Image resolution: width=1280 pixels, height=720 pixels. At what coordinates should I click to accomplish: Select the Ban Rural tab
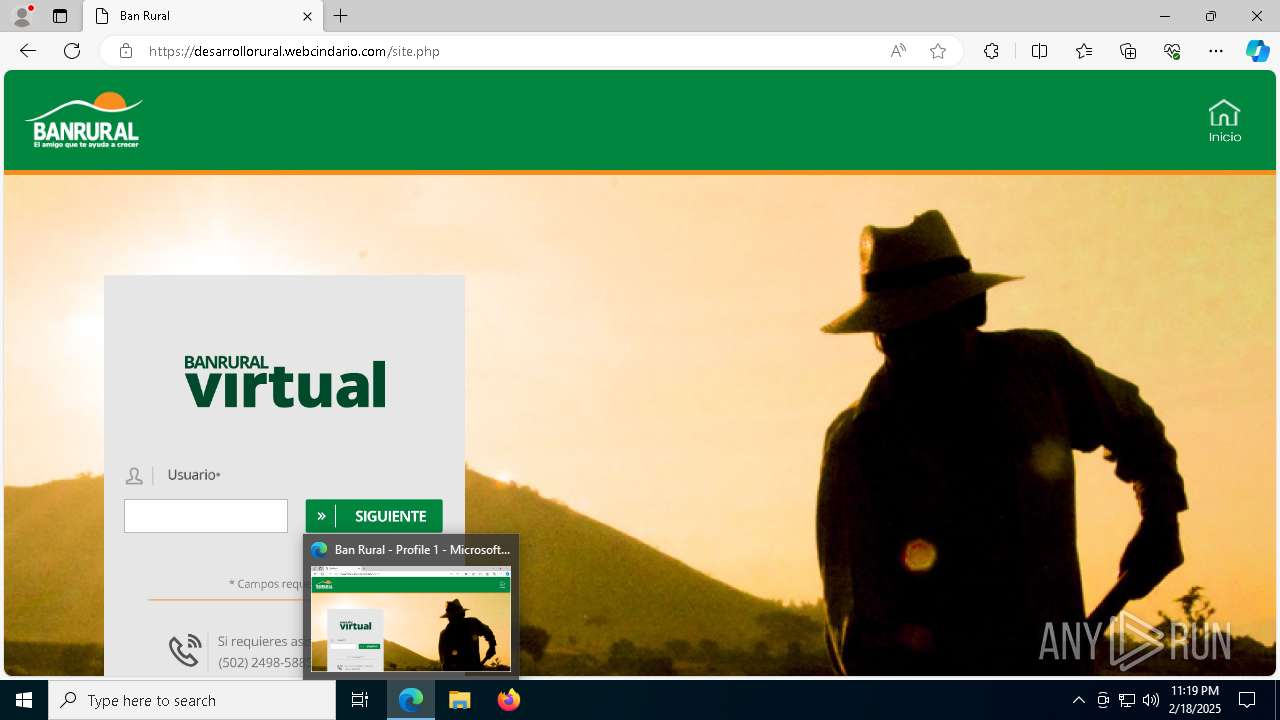pos(200,16)
